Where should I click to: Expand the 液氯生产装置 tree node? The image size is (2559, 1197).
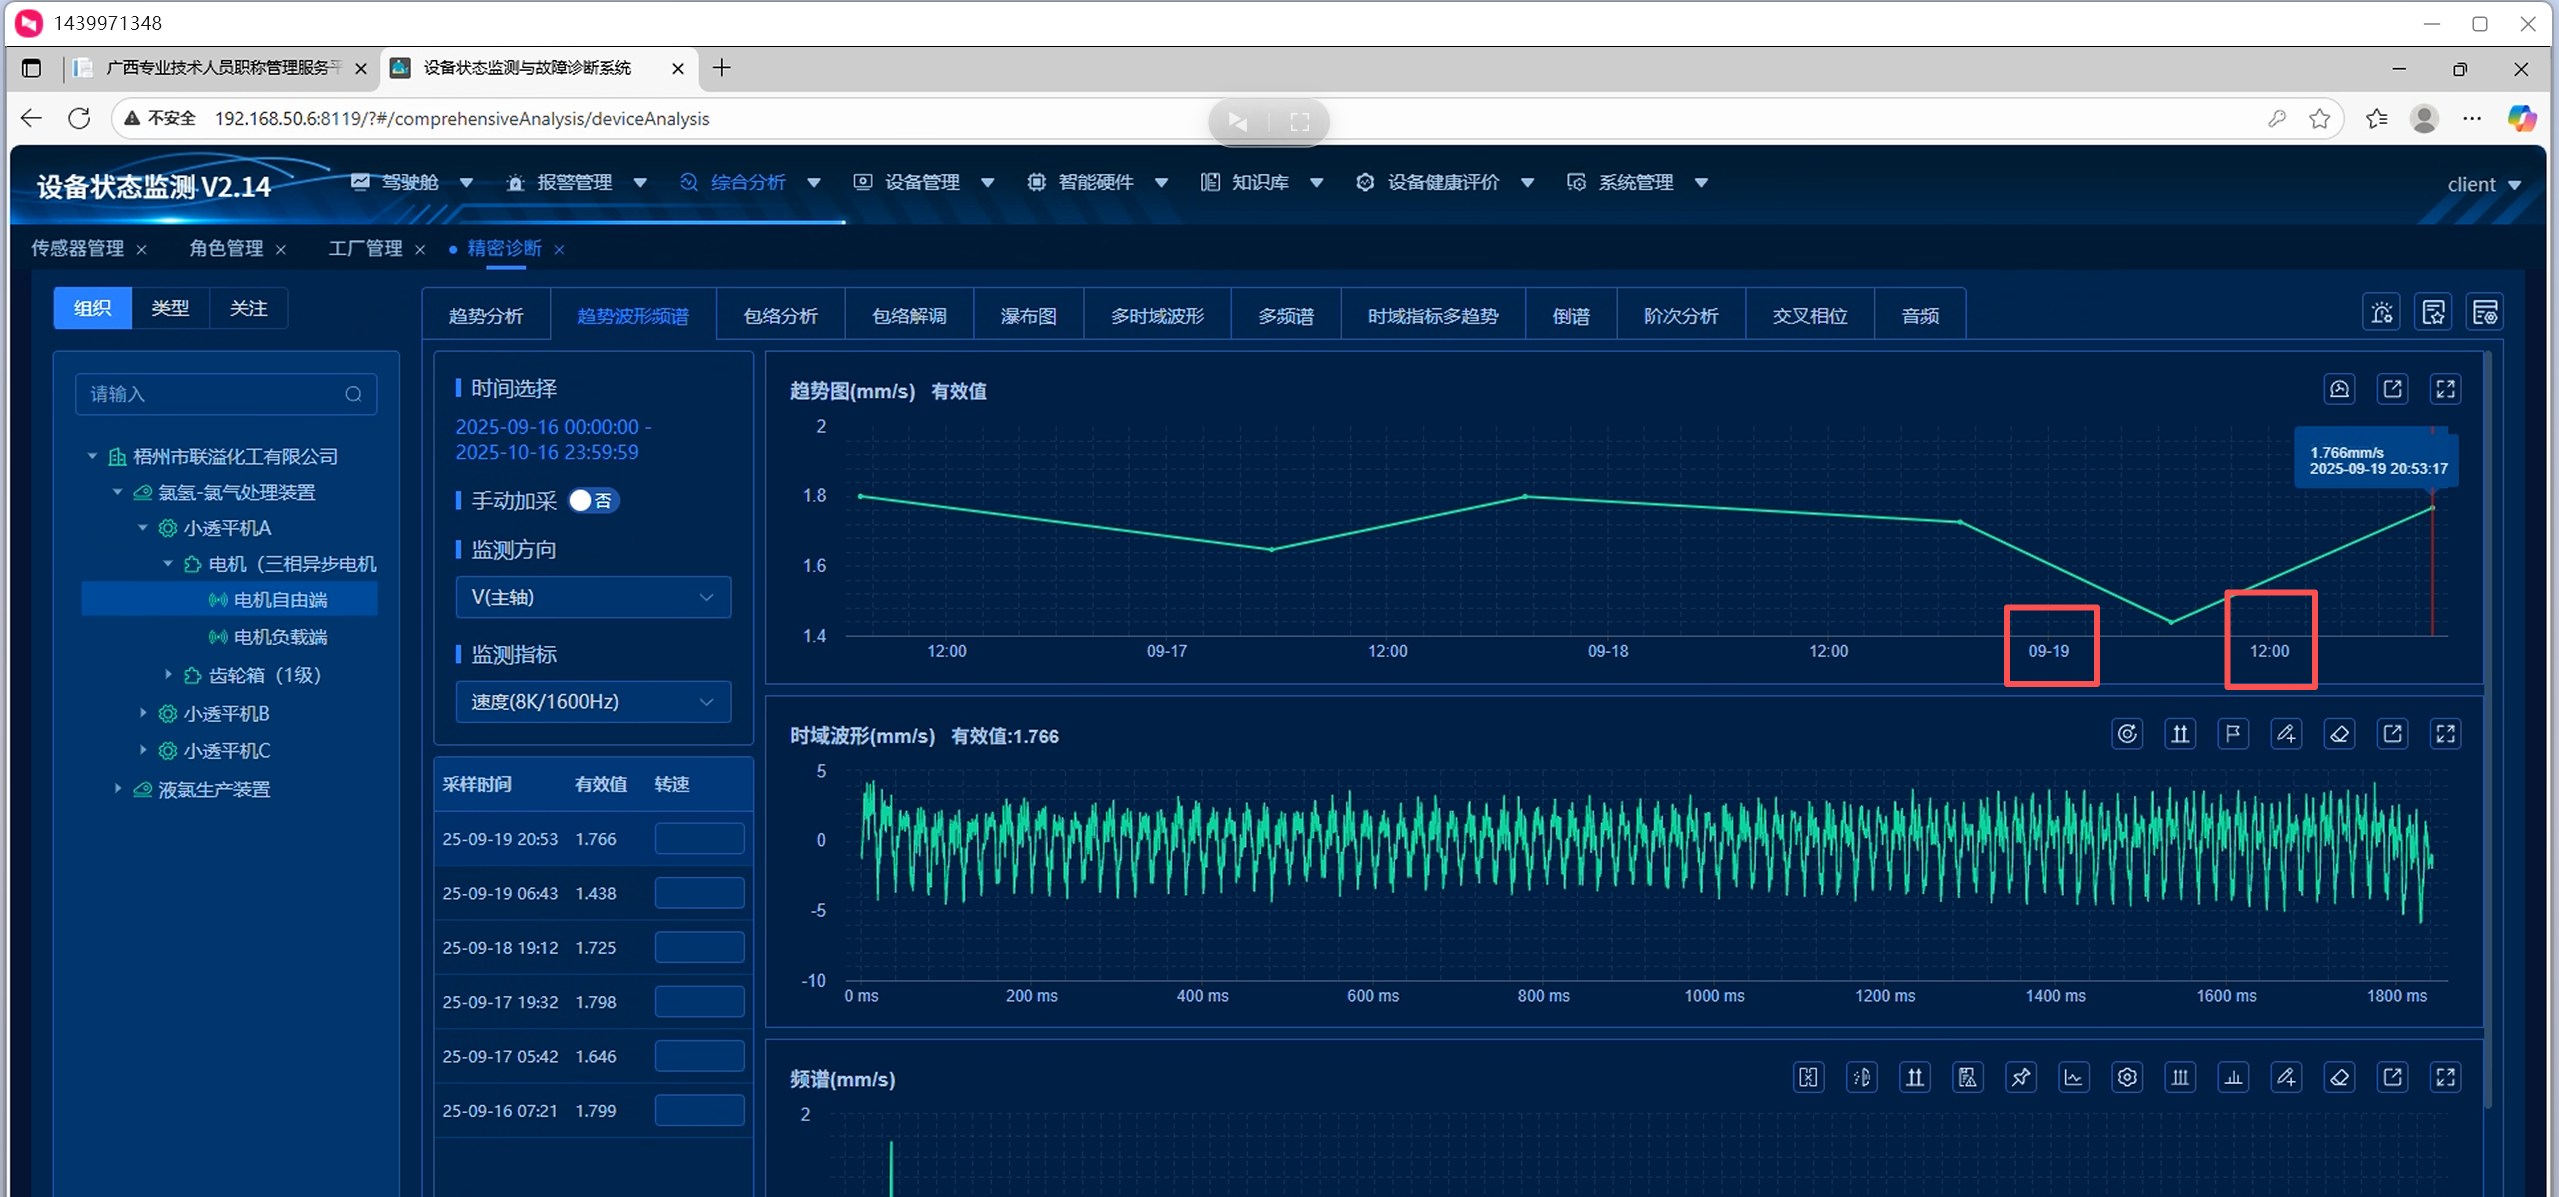point(118,788)
